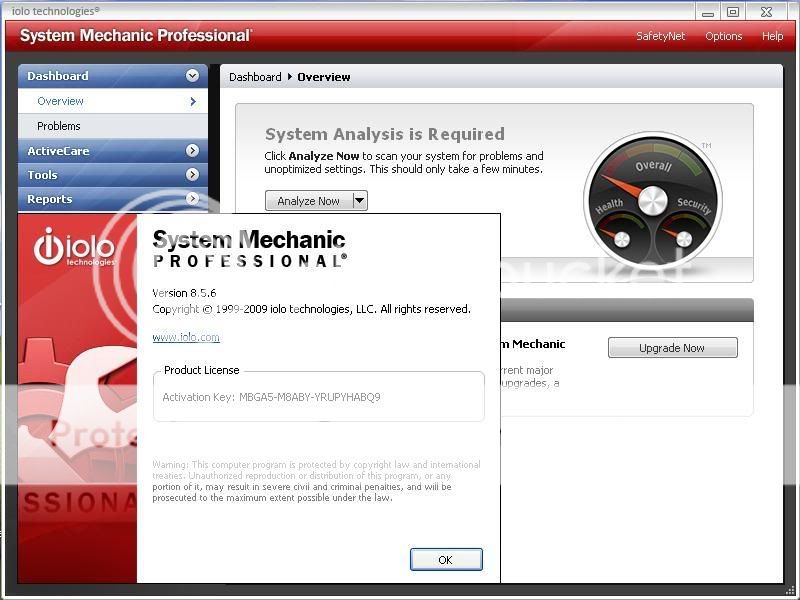Click the ActiveCare section header label
This screenshot has height=600, width=800.
point(58,151)
